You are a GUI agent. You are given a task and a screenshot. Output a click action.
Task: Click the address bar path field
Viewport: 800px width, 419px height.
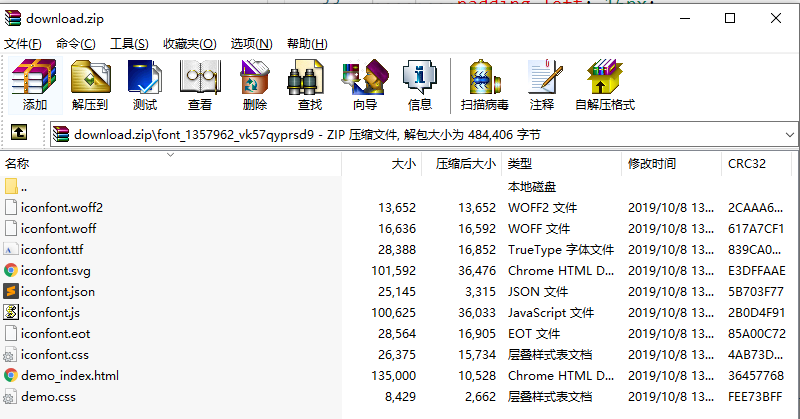tap(423, 135)
